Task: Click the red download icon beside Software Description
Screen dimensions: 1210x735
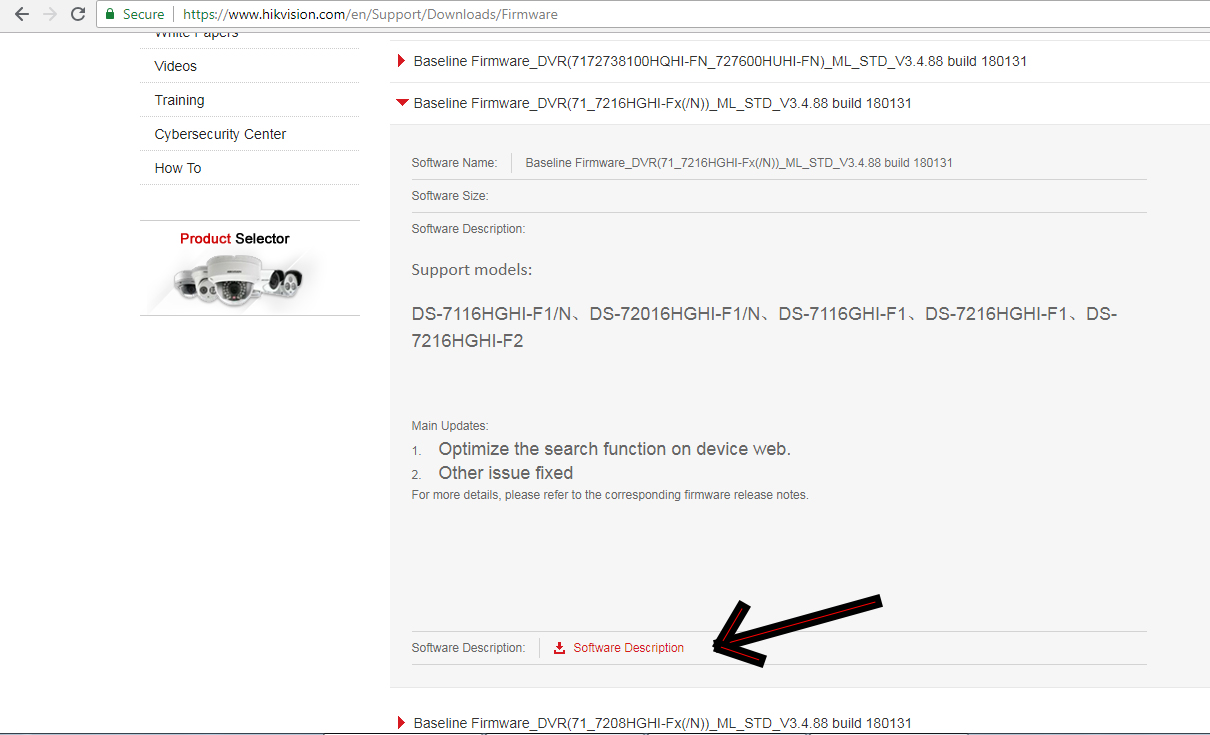Action: pos(560,648)
